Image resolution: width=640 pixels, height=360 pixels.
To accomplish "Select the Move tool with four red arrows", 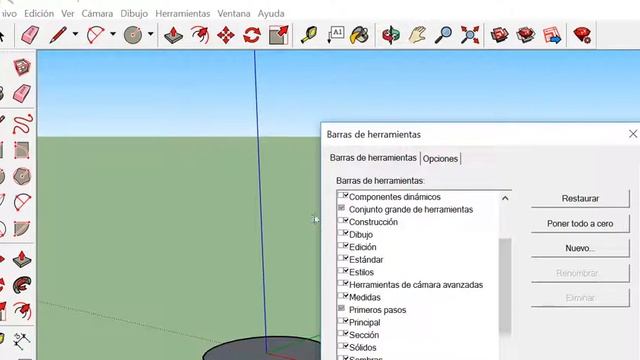I will point(226,35).
